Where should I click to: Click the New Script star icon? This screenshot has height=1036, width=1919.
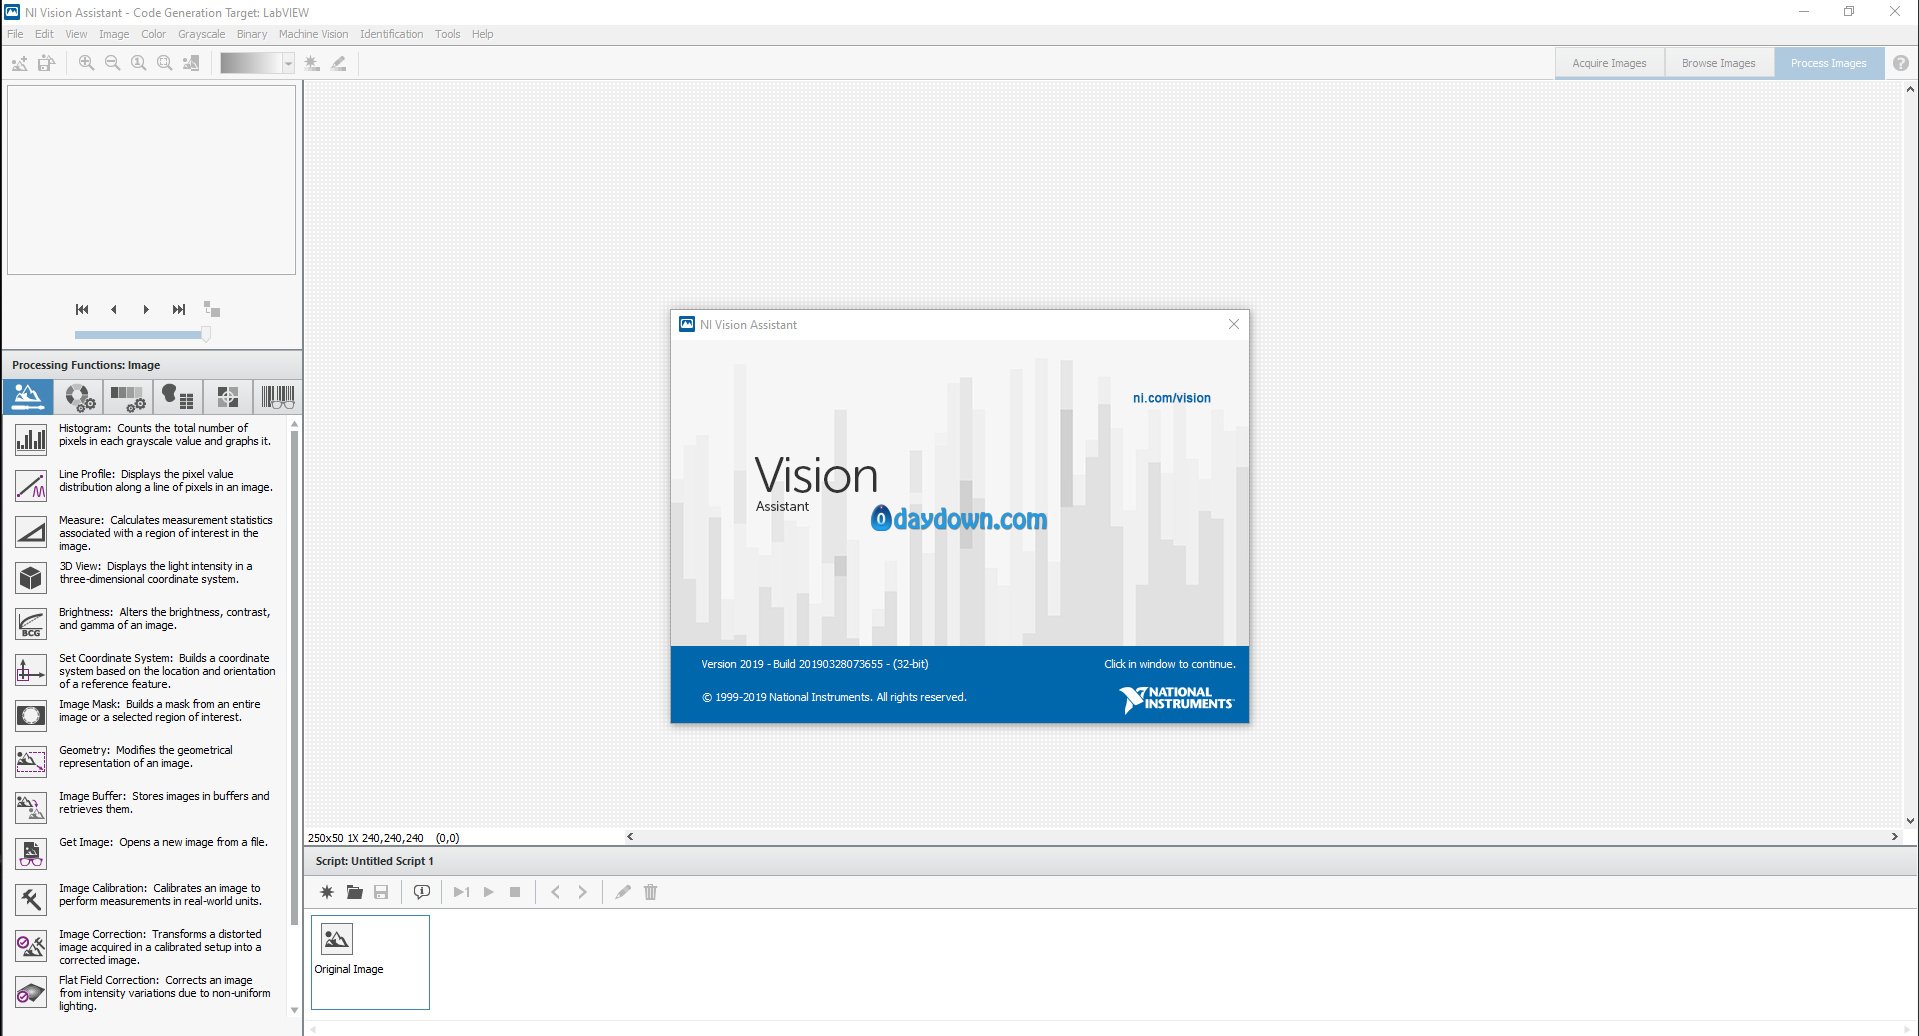click(x=327, y=892)
